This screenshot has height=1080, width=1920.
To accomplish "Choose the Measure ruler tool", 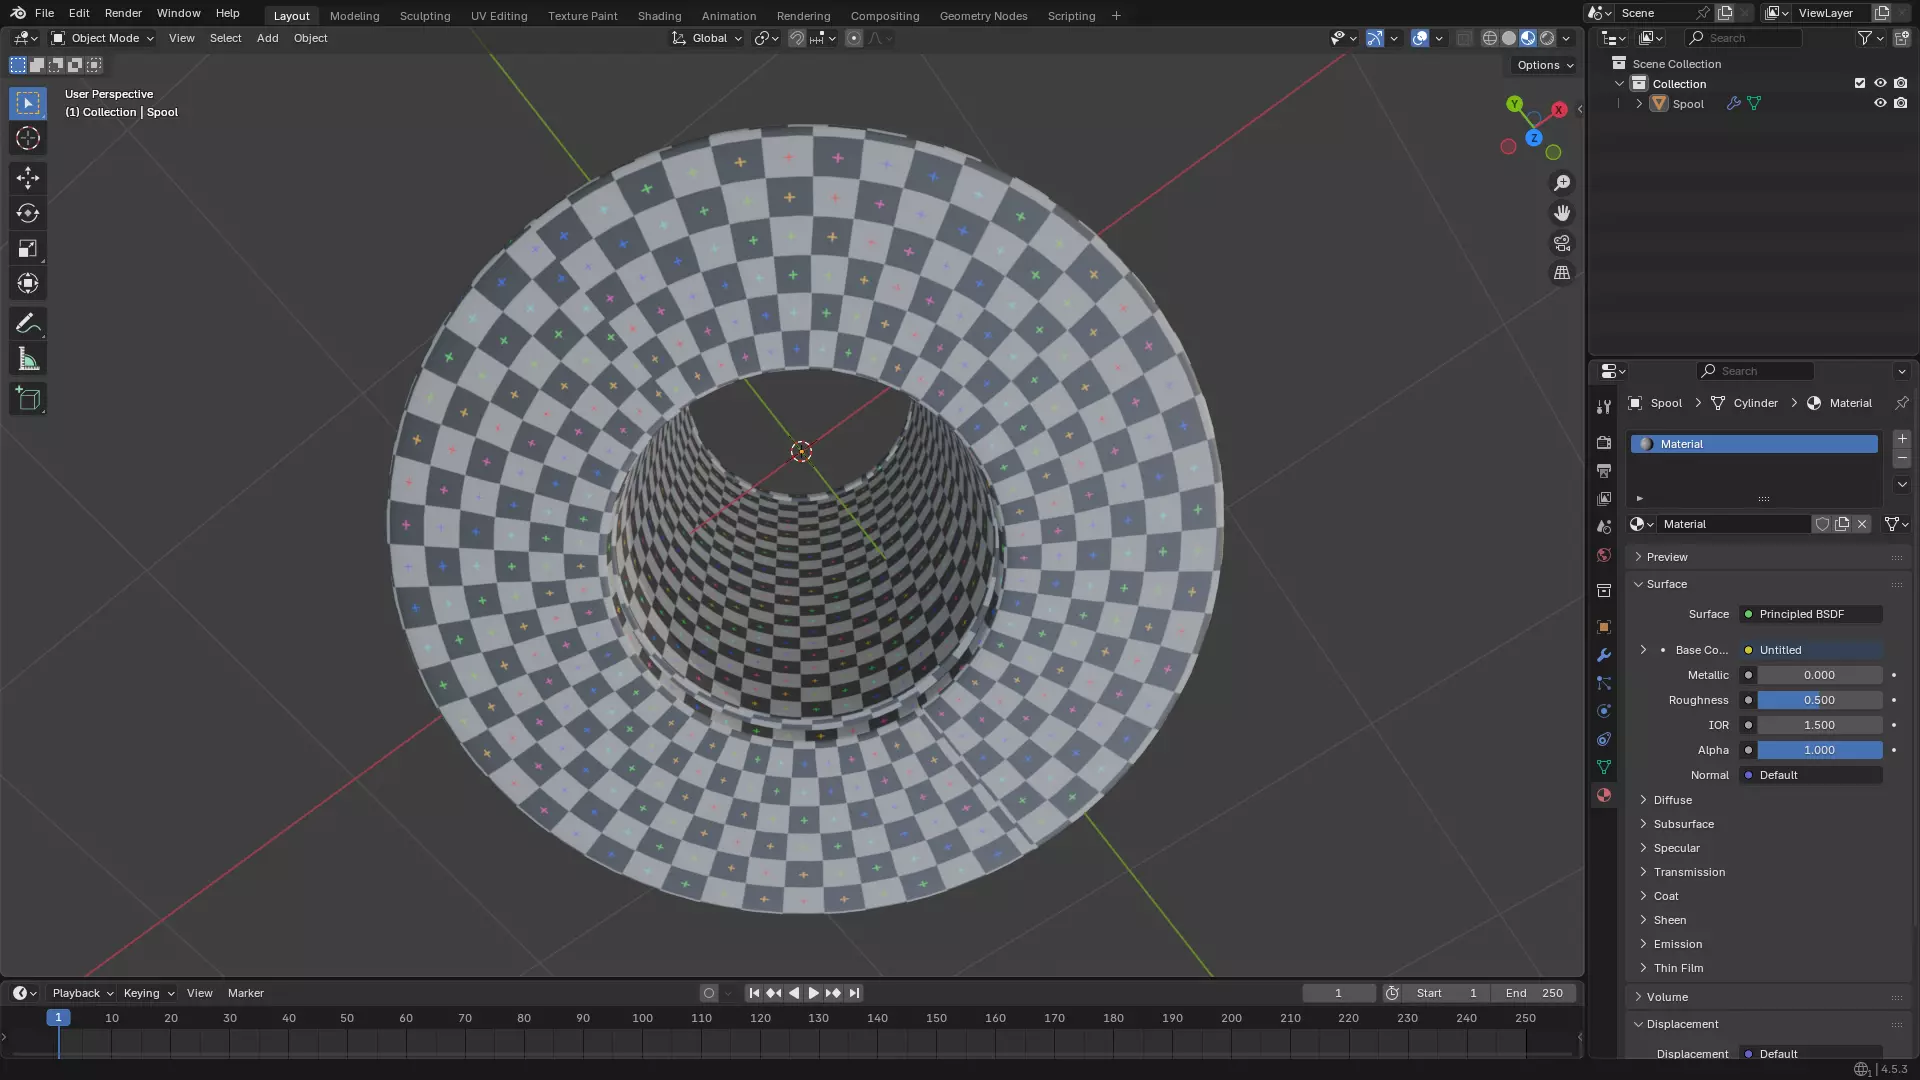I will 28,360.
